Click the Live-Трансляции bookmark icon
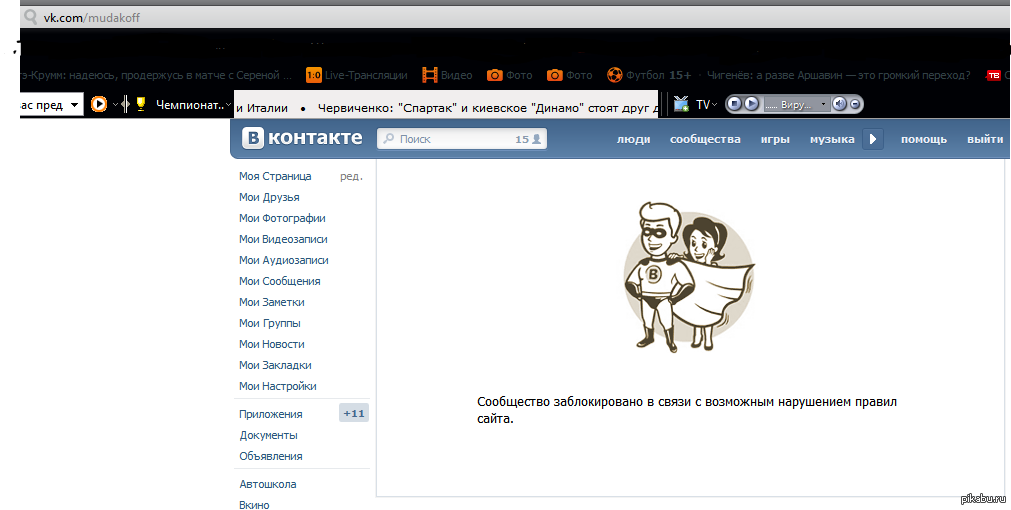This screenshot has width=1011, height=510. [313, 75]
